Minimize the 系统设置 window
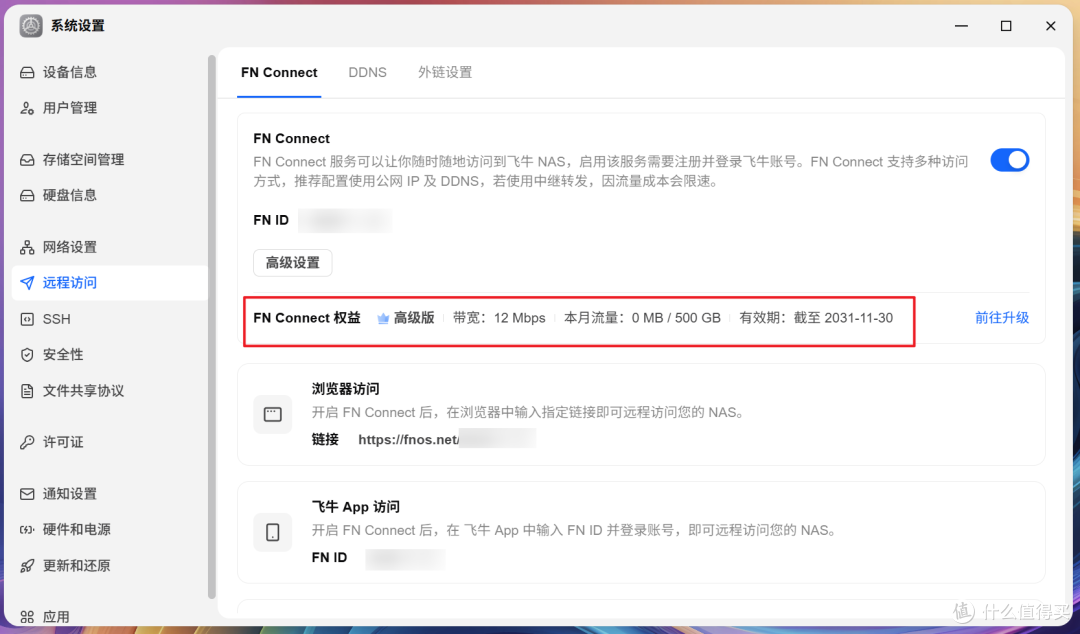 (962, 26)
